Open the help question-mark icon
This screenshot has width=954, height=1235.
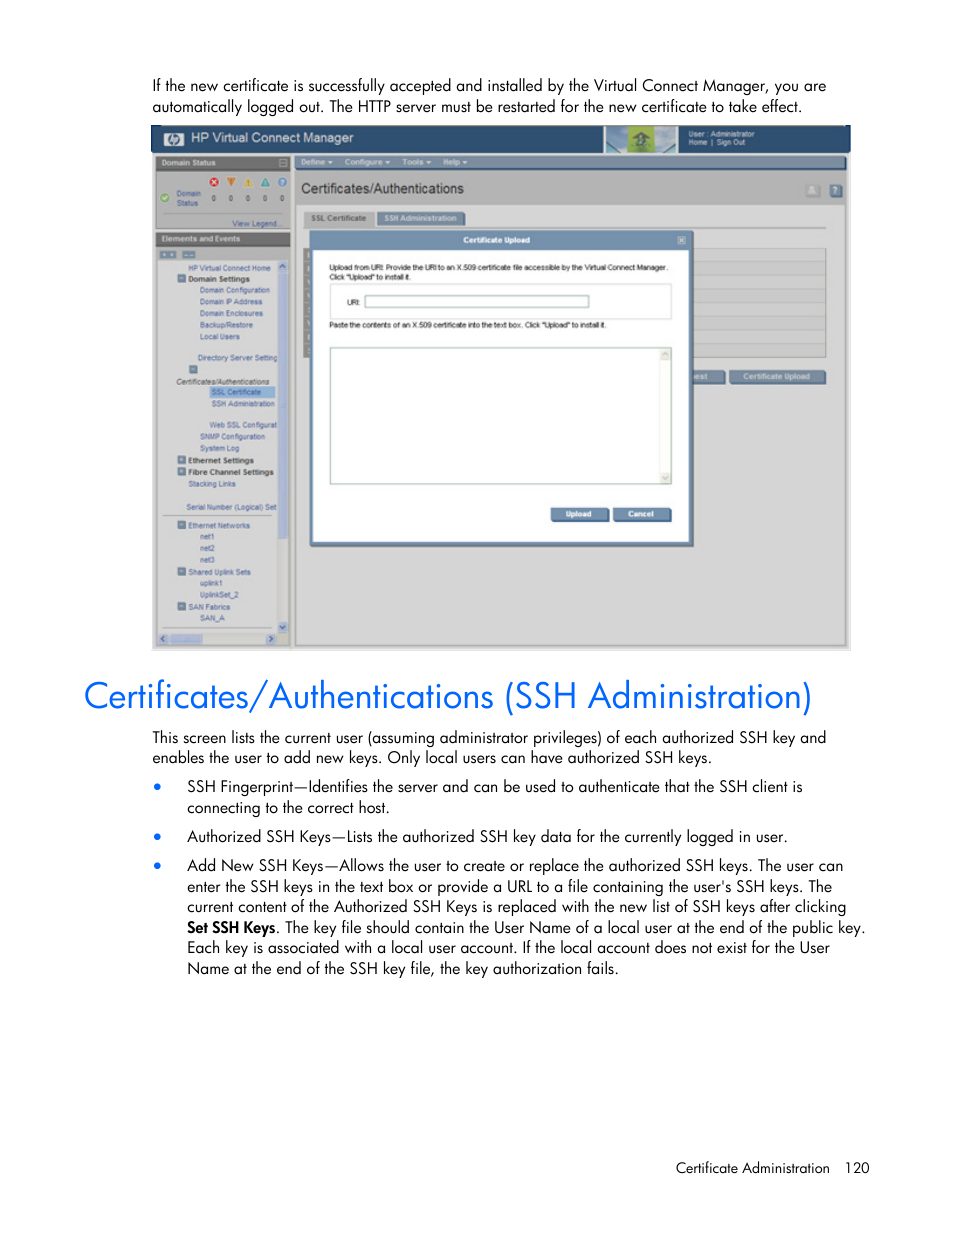click(x=836, y=190)
